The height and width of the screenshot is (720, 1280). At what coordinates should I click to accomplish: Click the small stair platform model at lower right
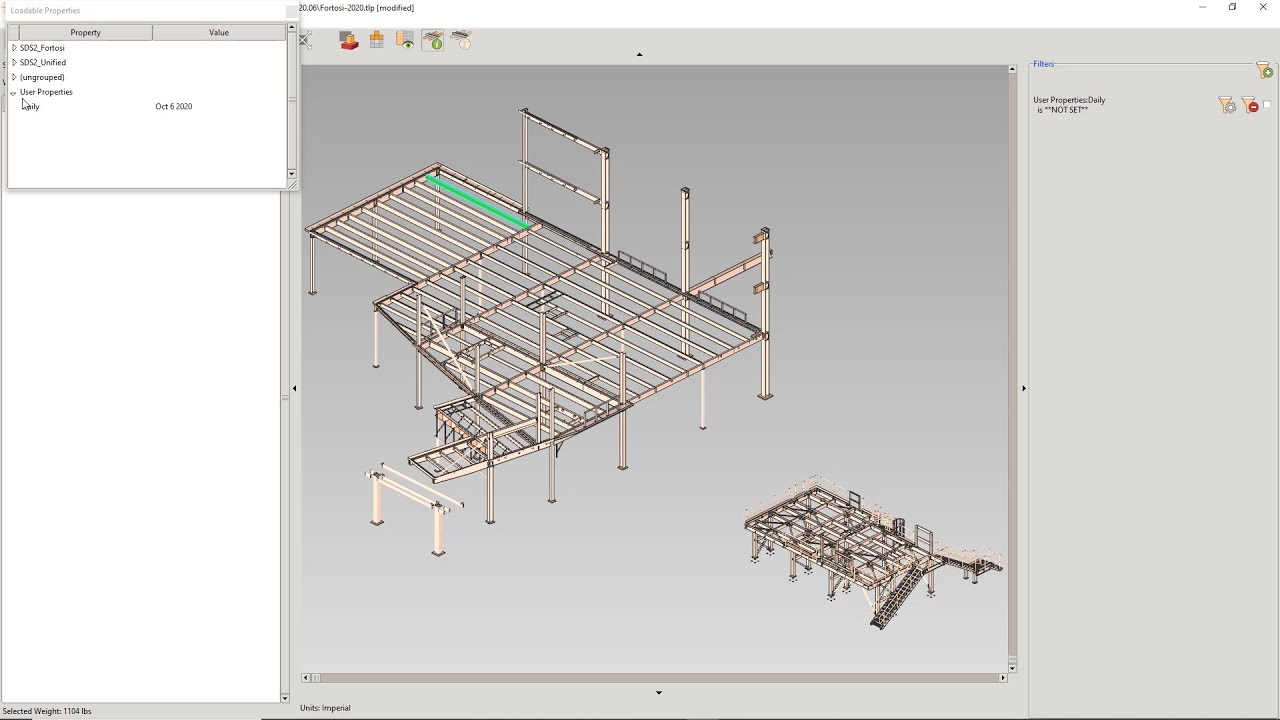click(872, 550)
